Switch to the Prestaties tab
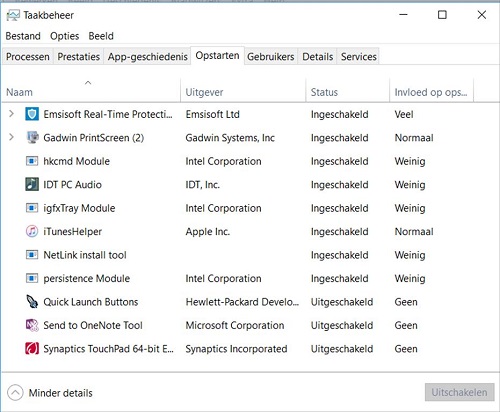 click(x=79, y=57)
